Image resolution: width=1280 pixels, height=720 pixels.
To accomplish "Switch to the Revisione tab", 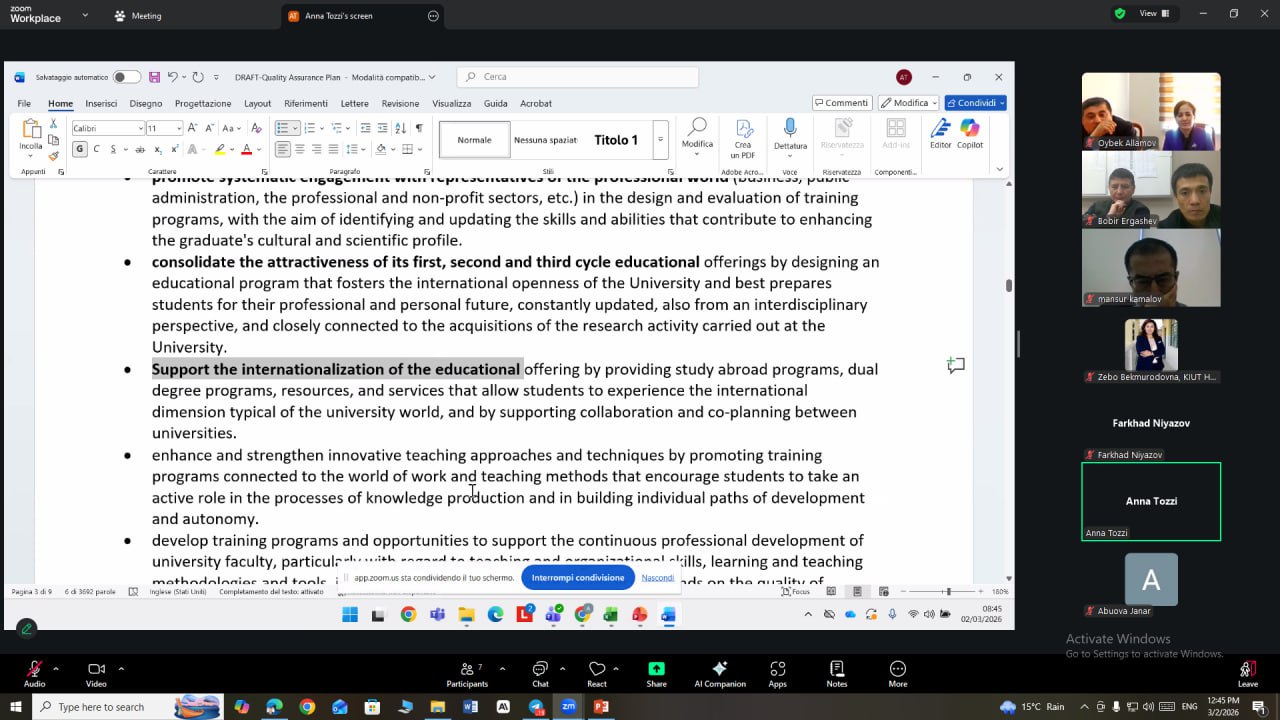I will click(400, 103).
